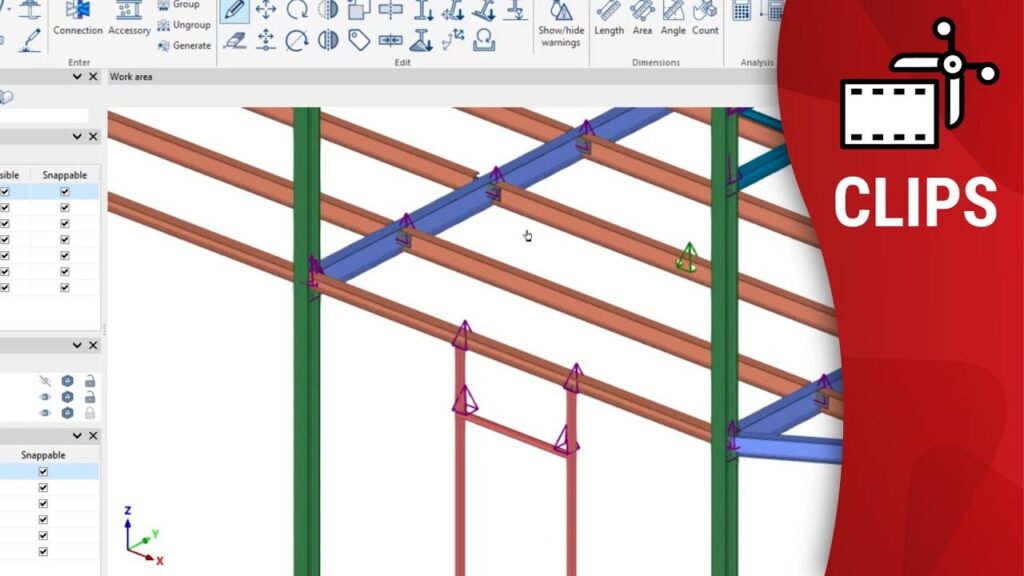Viewport: 1024px width, 576px height.
Task: Toggle the first Snappable checkbox in the bottom panel
Action: (43, 471)
